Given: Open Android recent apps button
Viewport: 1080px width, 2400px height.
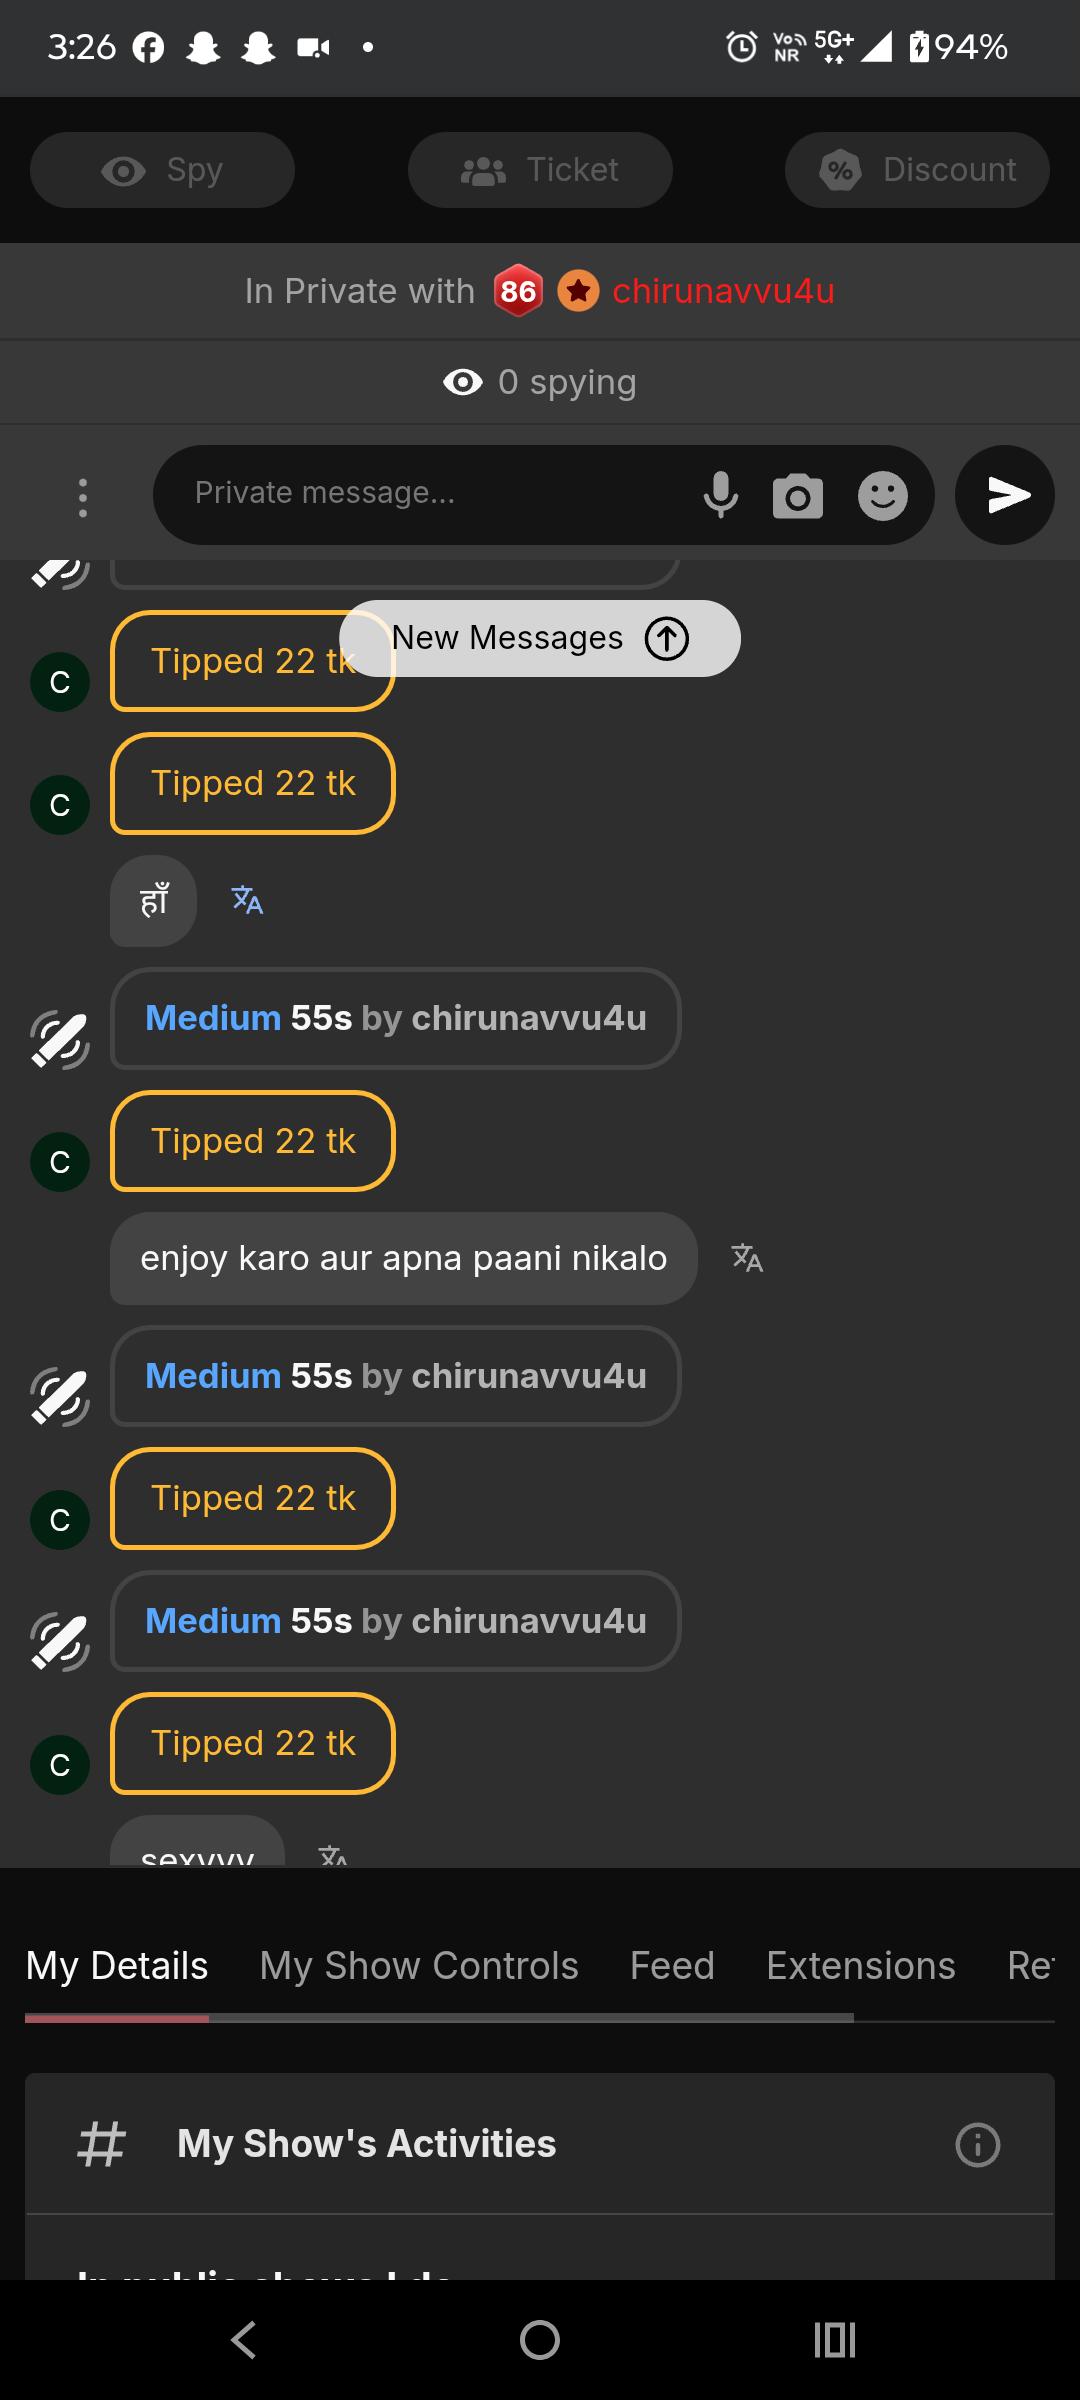Looking at the screenshot, I should coord(835,2340).
